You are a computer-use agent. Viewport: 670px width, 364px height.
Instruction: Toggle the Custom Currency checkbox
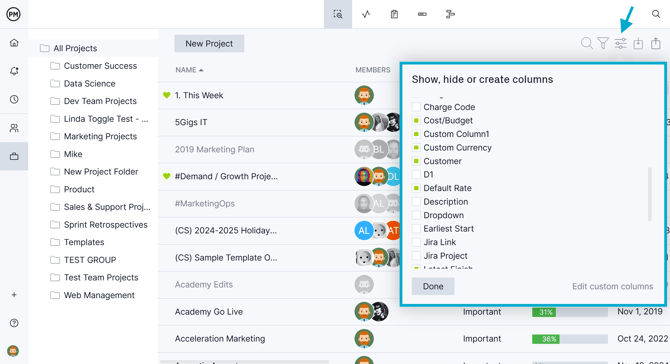tap(416, 147)
